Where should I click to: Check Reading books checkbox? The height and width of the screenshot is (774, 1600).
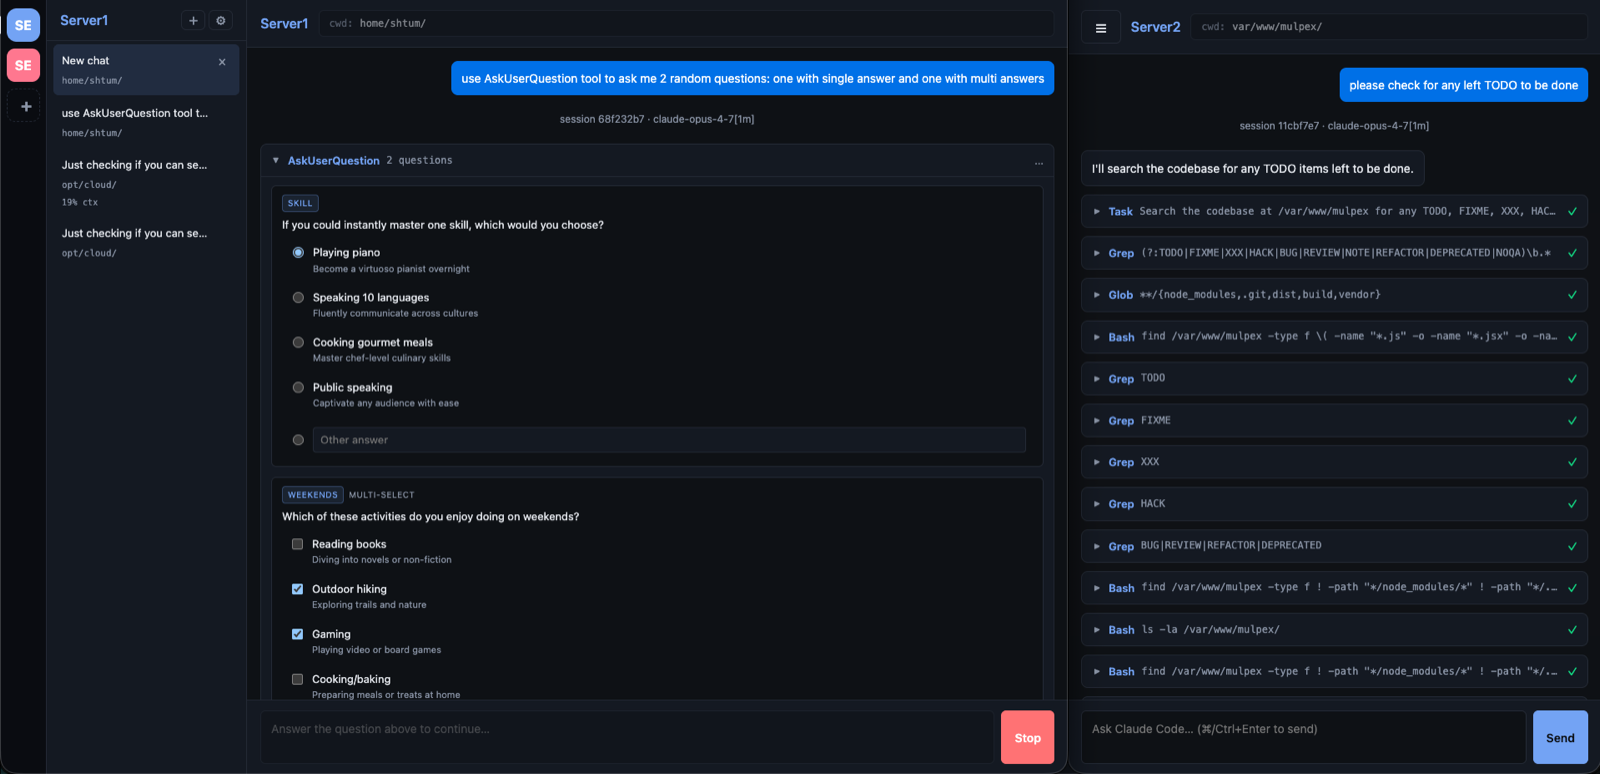297,544
